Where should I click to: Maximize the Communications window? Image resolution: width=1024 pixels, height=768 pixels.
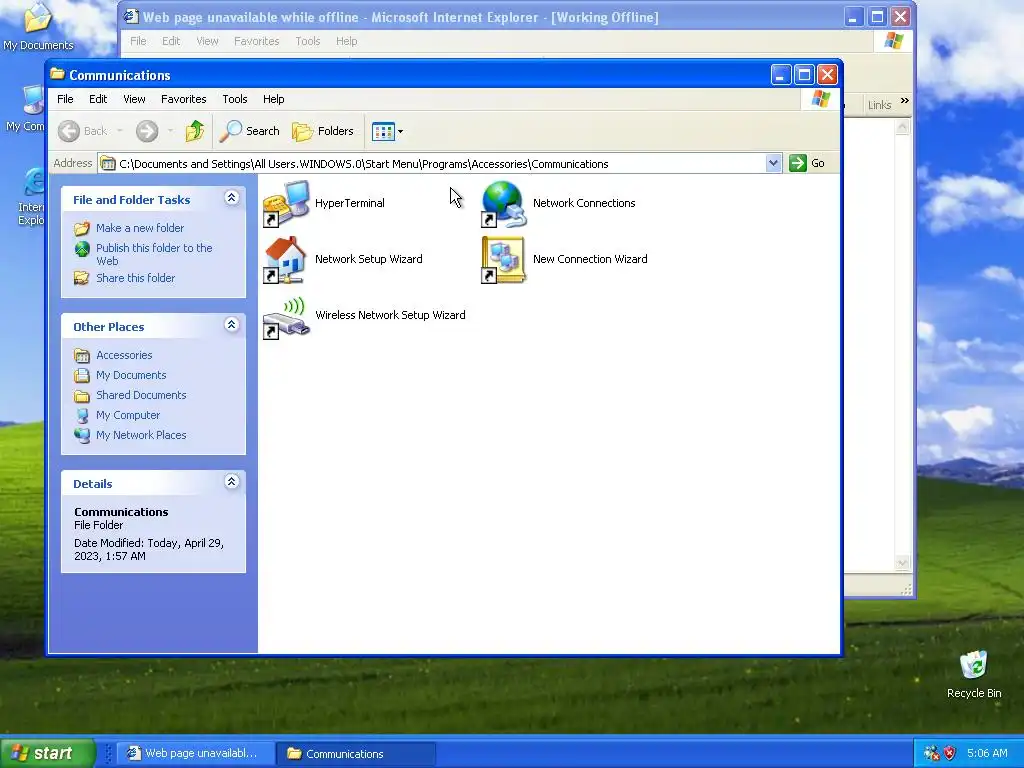click(x=804, y=75)
